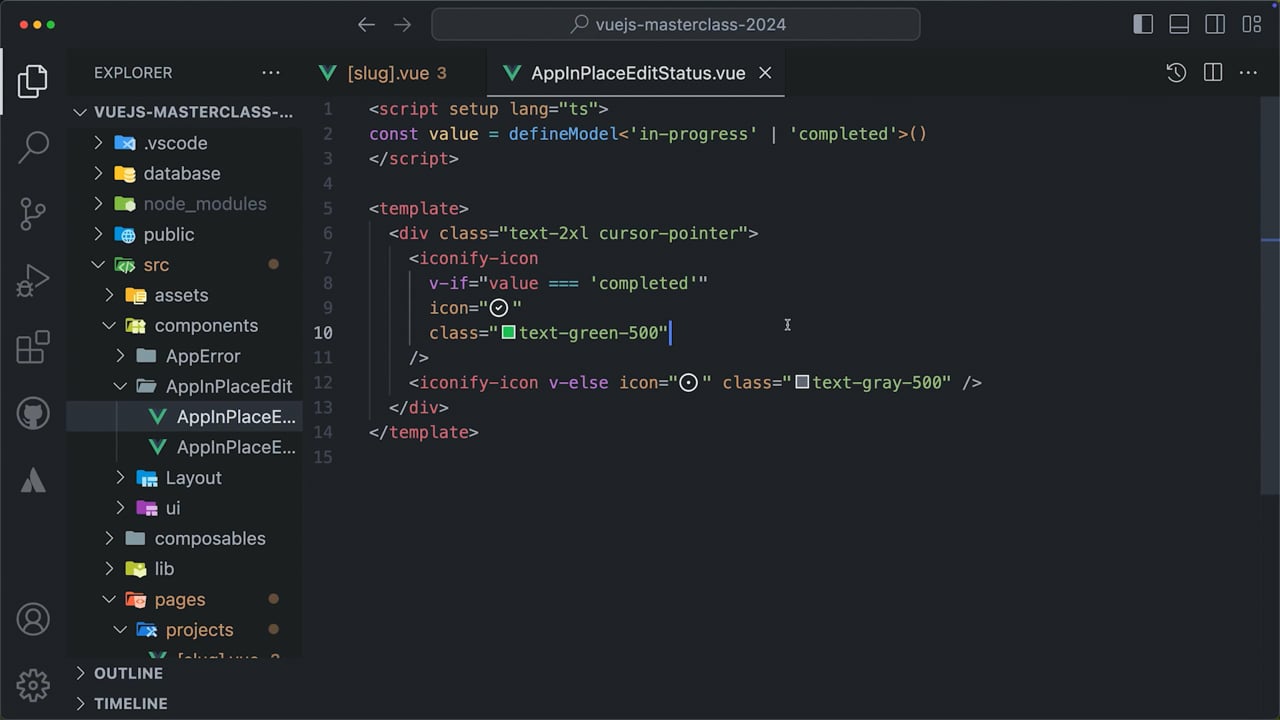Collapse the projects folder
The width and height of the screenshot is (1280, 720).
click(x=185, y=630)
